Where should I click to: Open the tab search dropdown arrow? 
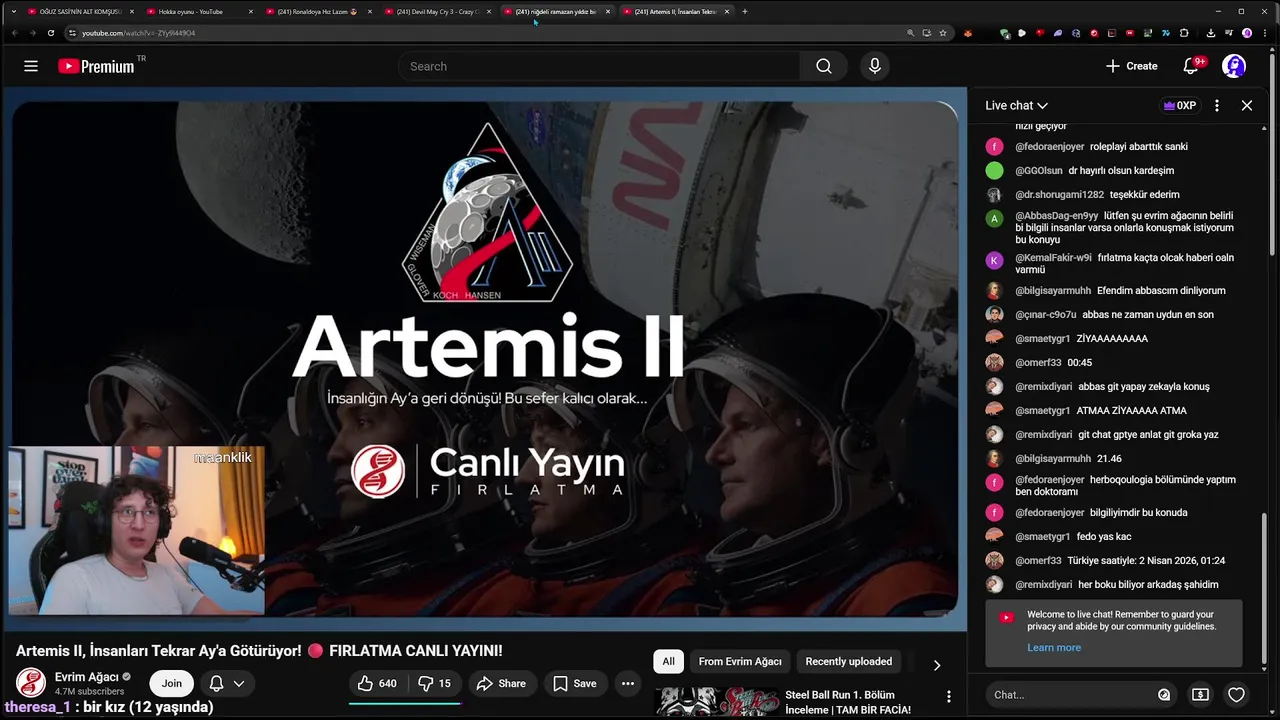(x=13, y=12)
